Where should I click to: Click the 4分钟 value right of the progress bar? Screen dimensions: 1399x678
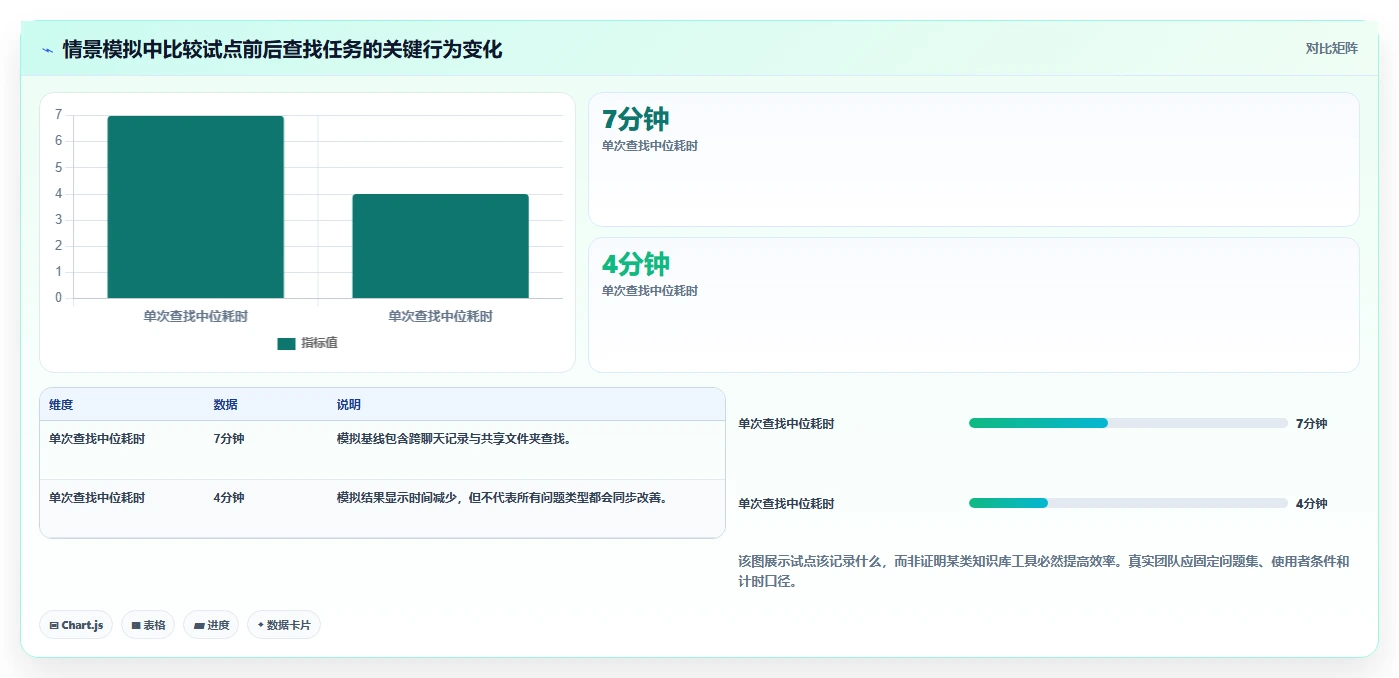[1312, 504]
